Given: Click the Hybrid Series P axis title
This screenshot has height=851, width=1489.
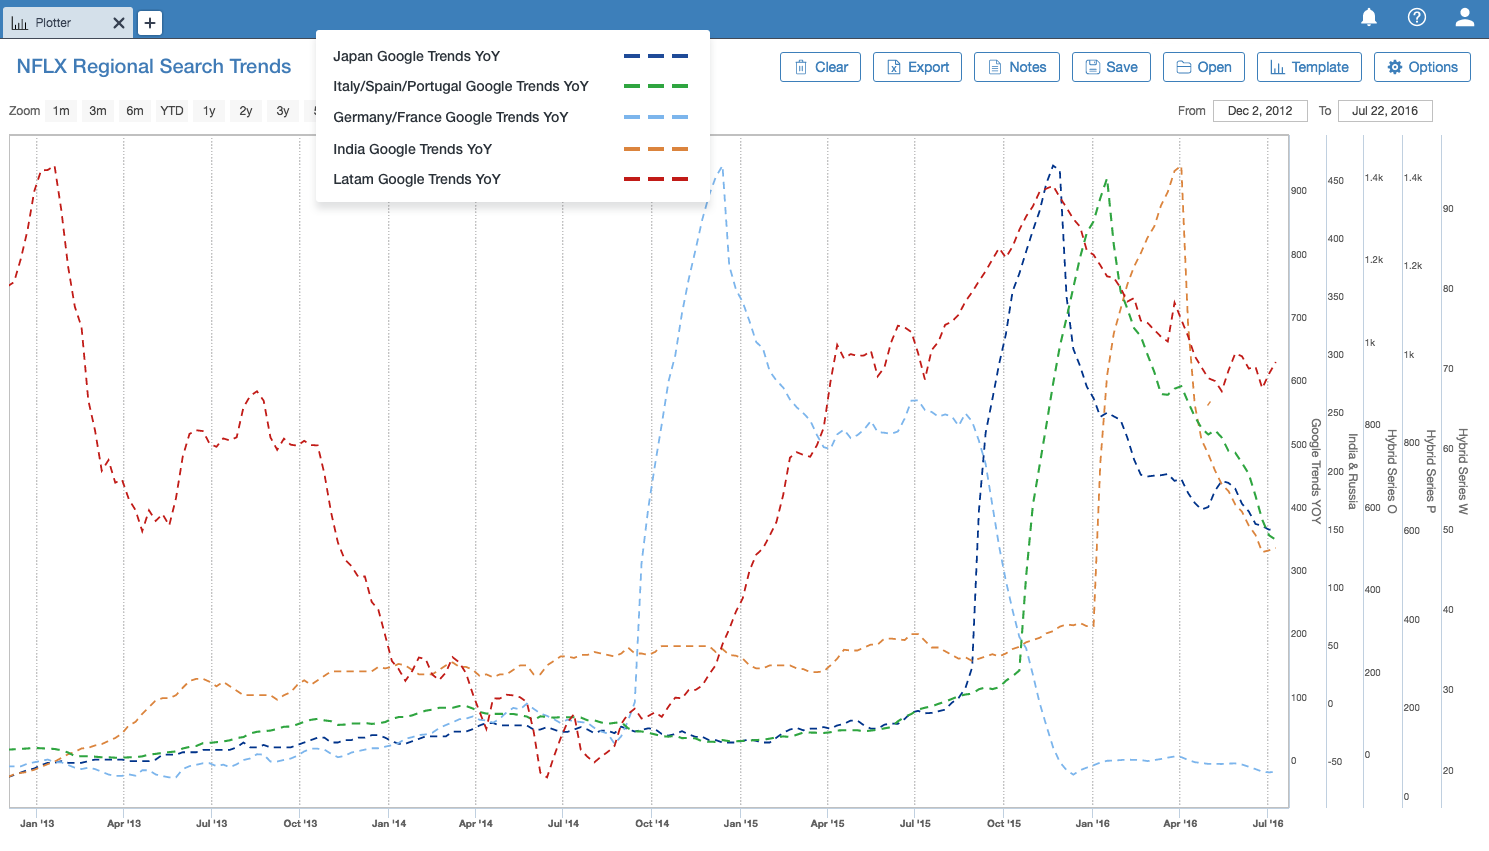Looking at the screenshot, I should pos(1431,471).
